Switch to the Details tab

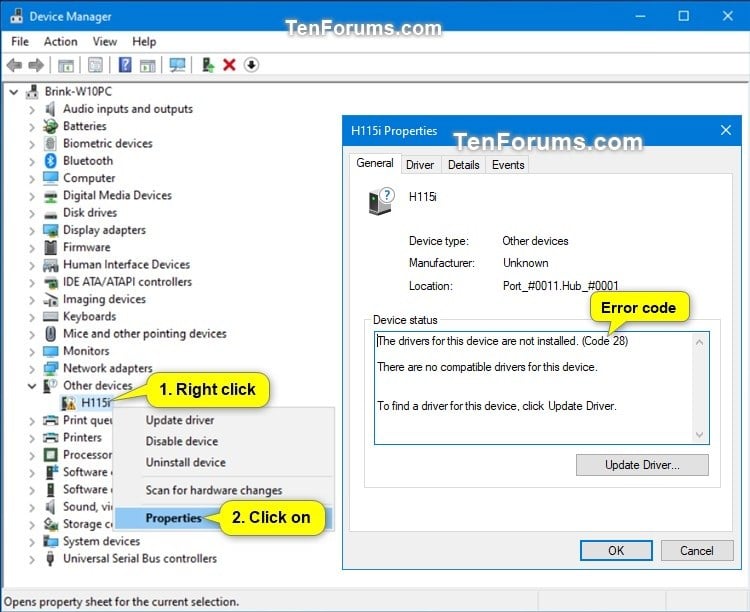[463, 165]
